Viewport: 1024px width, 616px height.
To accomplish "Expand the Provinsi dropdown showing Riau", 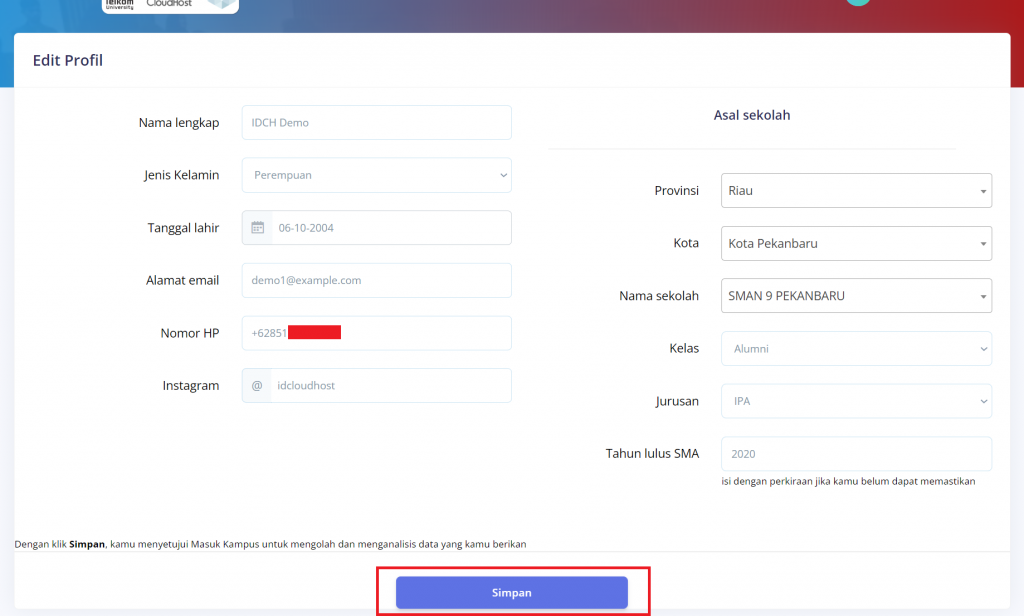I will 856,190.
